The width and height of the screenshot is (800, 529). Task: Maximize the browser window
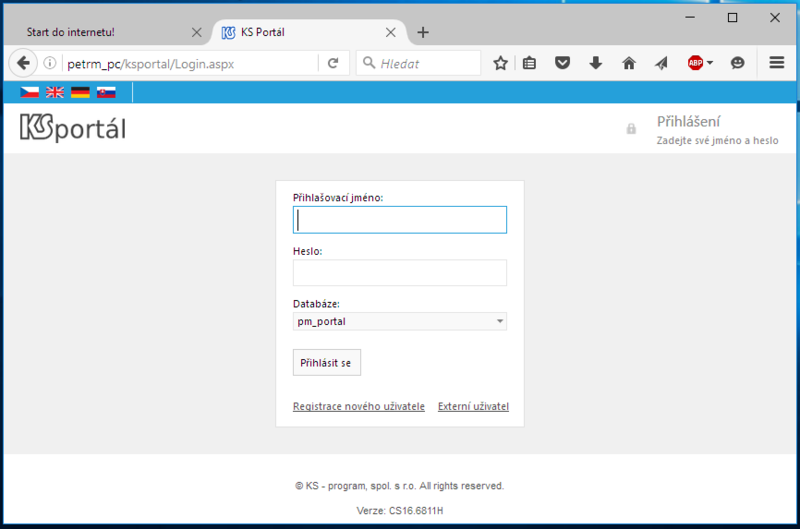tap(732, 18)
